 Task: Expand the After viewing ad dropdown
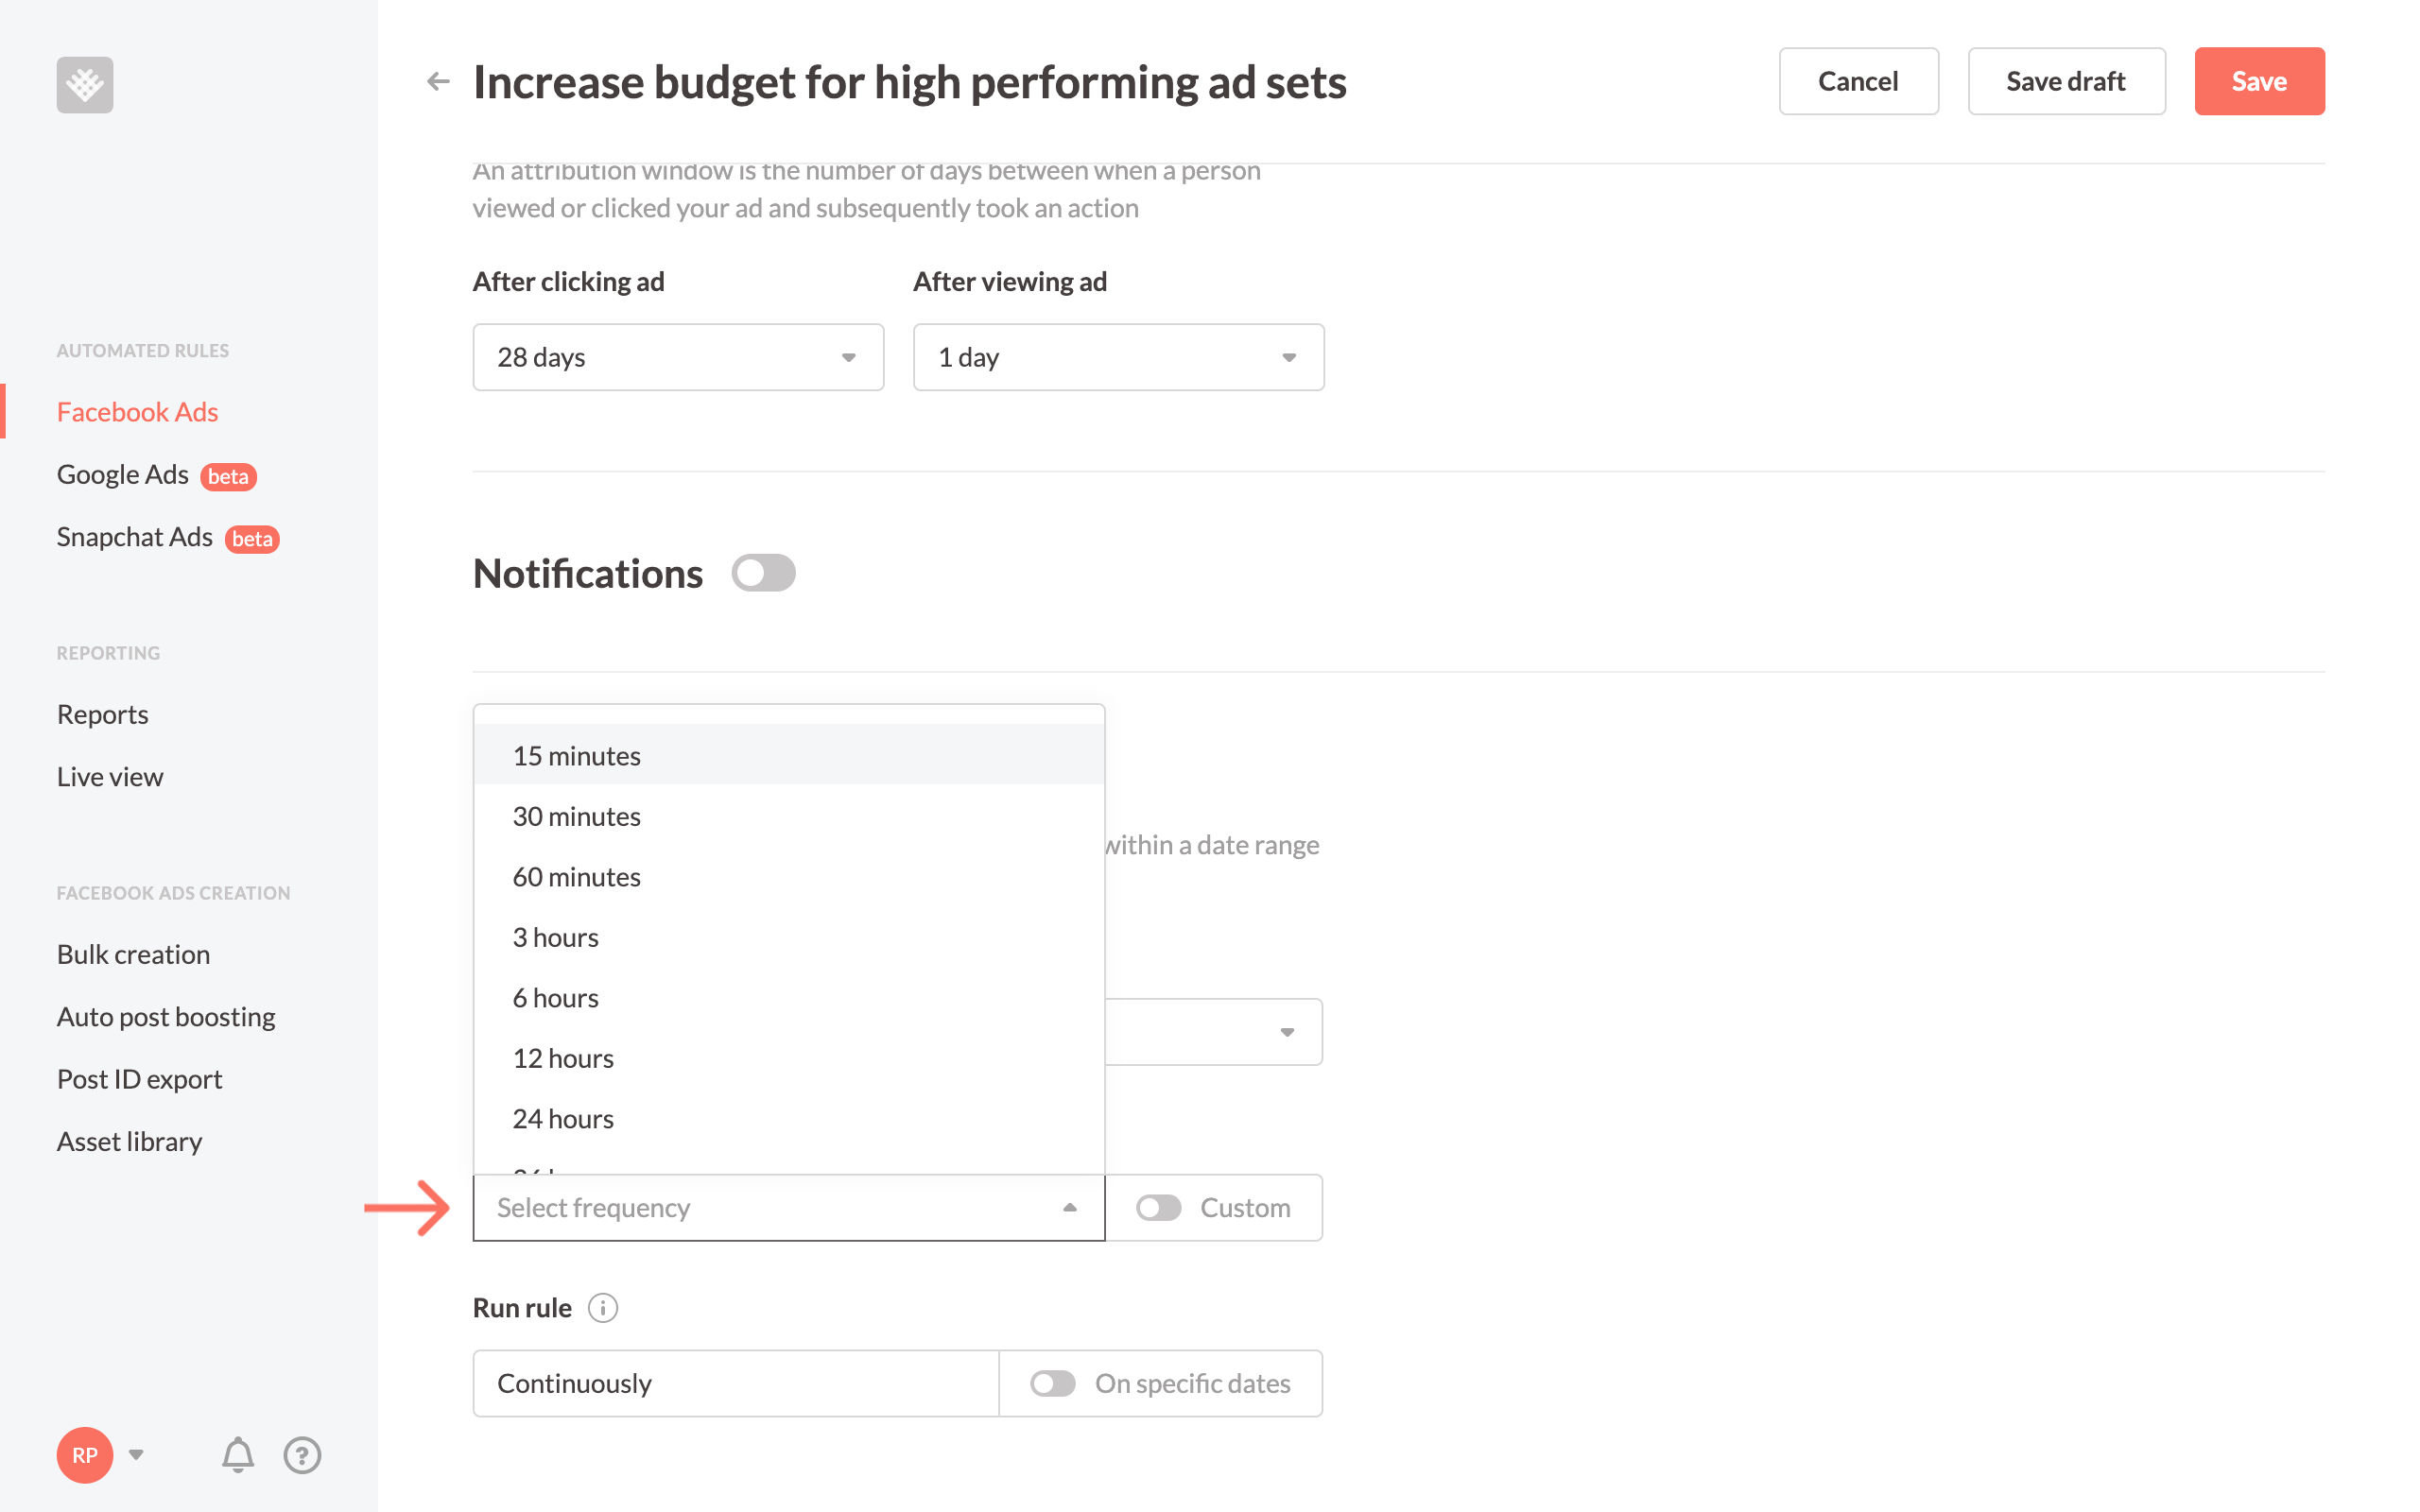(1116, 355)
